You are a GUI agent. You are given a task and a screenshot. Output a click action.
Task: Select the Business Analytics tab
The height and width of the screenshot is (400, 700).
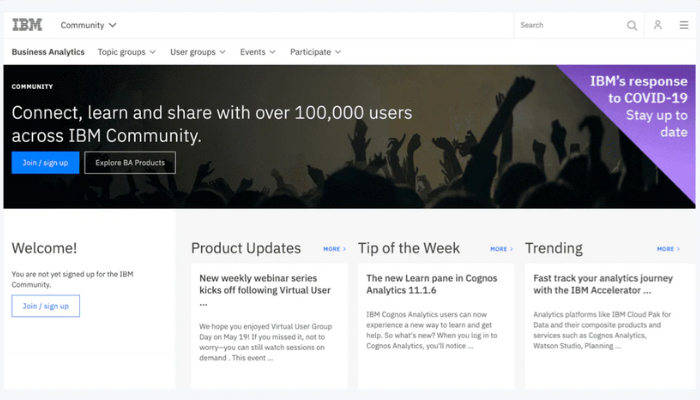(48, 52)
